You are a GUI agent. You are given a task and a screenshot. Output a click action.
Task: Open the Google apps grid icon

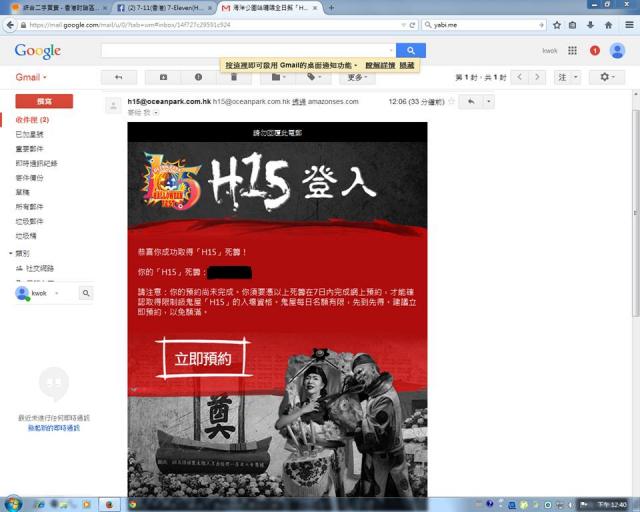pos(572,50)
